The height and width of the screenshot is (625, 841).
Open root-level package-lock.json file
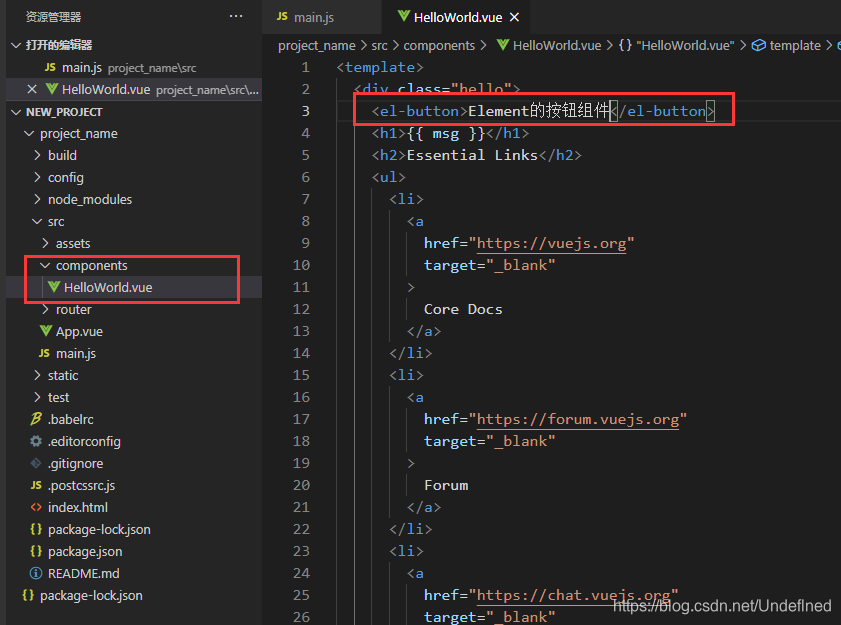pos(134,595)
